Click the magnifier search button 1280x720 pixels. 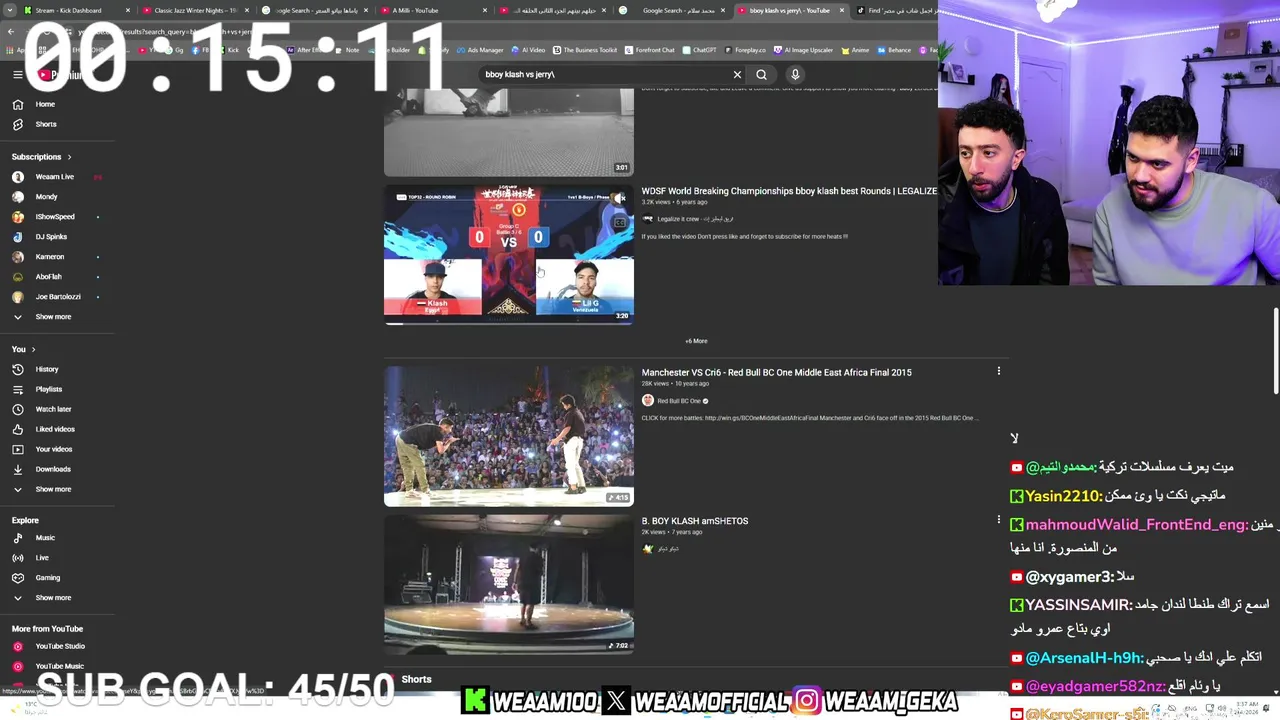[762, 74]
